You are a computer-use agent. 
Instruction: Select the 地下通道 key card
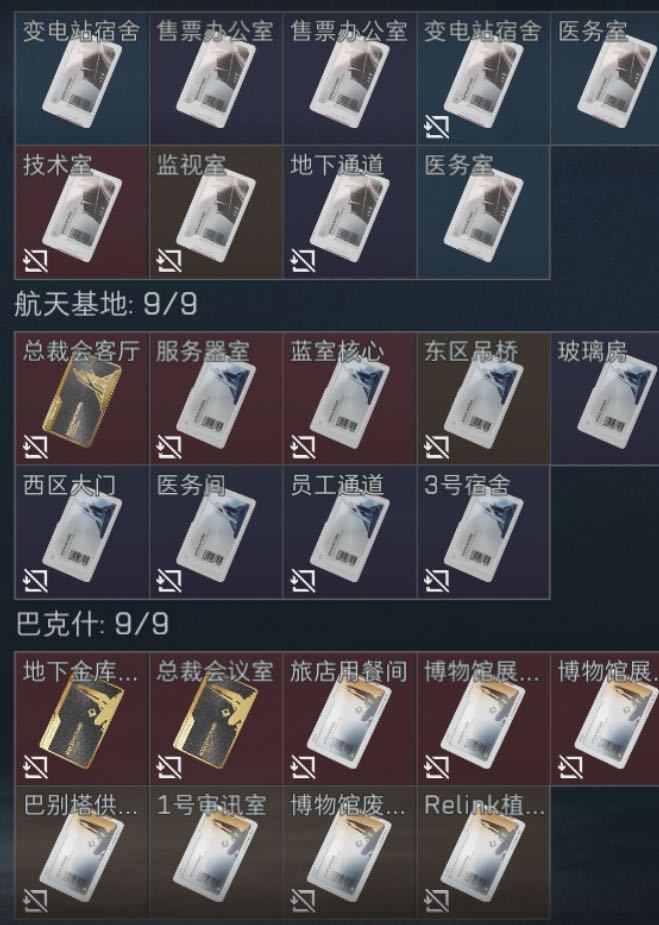[x=350, y=212]
